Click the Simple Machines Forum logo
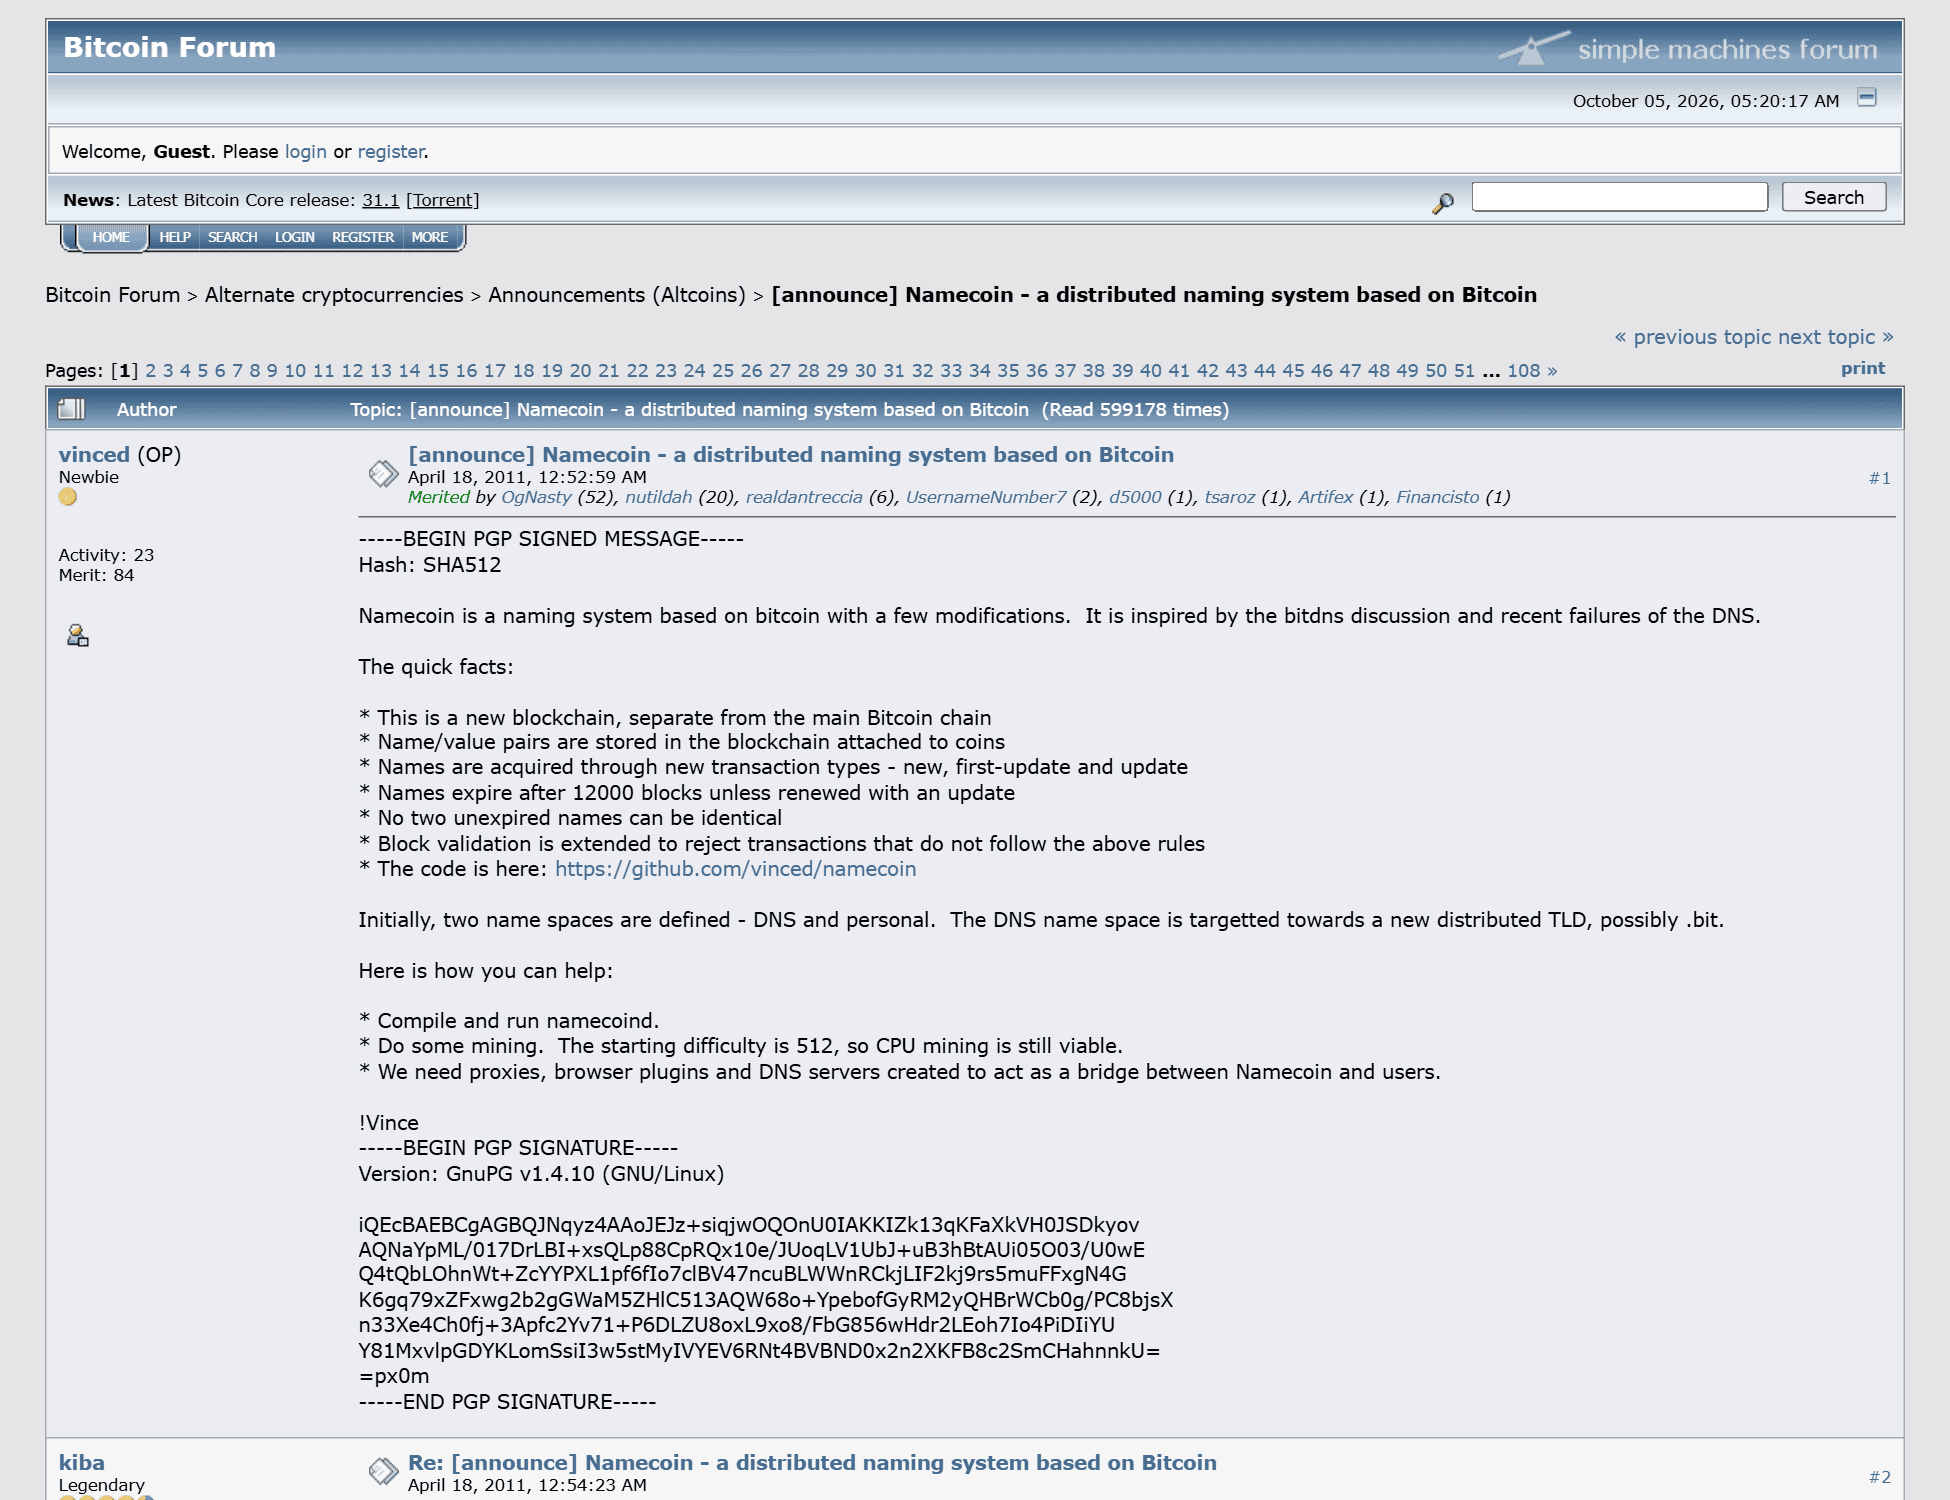This screenshot has height=1500, width=1950. (1688, 48)
